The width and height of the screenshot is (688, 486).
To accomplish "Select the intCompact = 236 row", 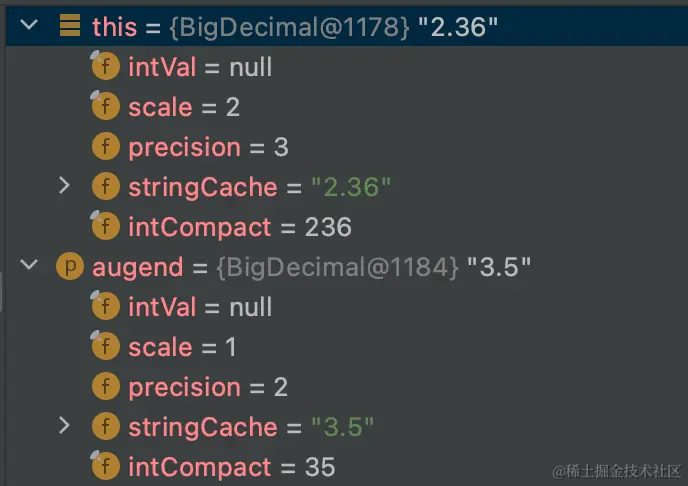I will (347, 226).
